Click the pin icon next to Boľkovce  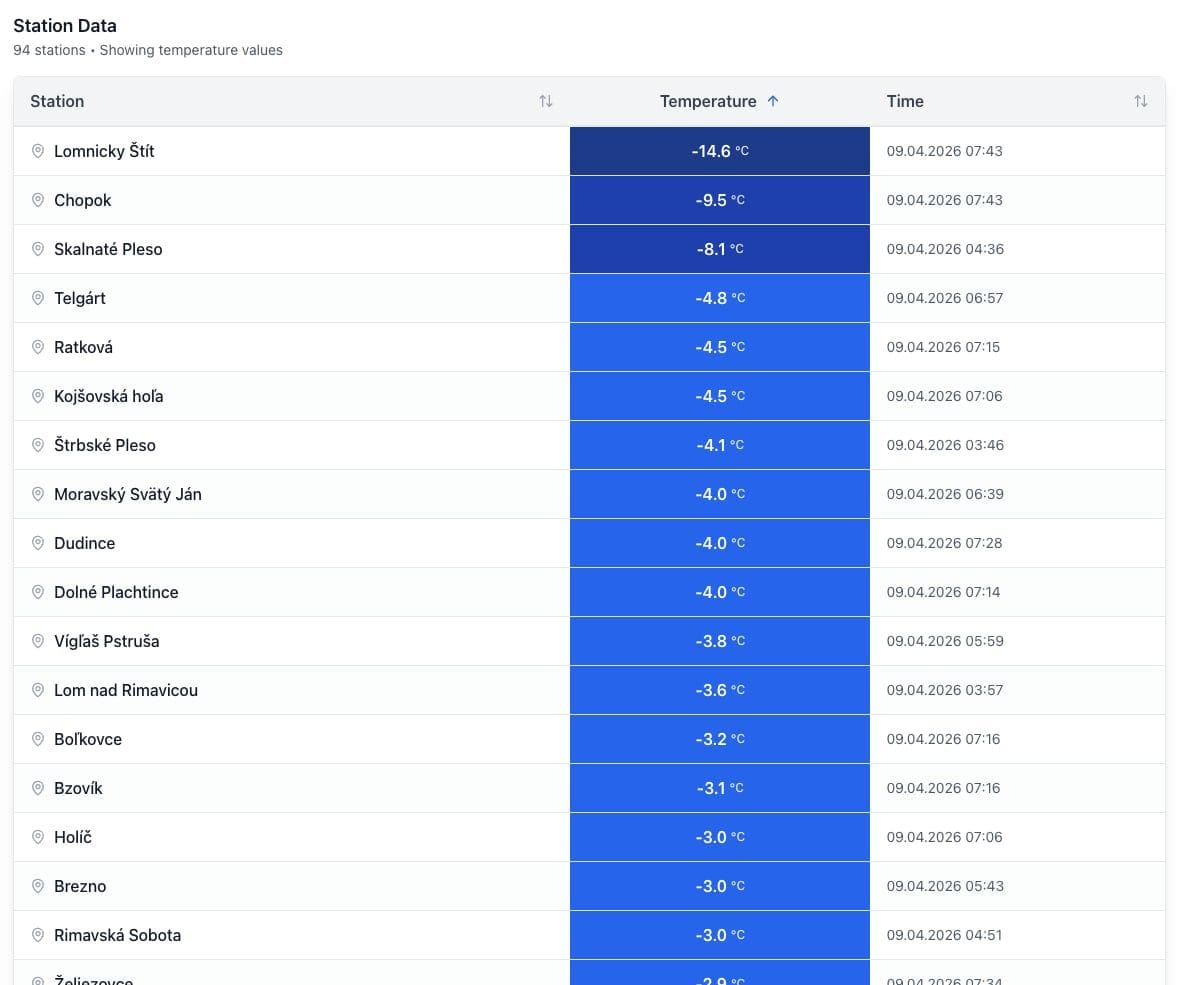[x=38, y=739]
